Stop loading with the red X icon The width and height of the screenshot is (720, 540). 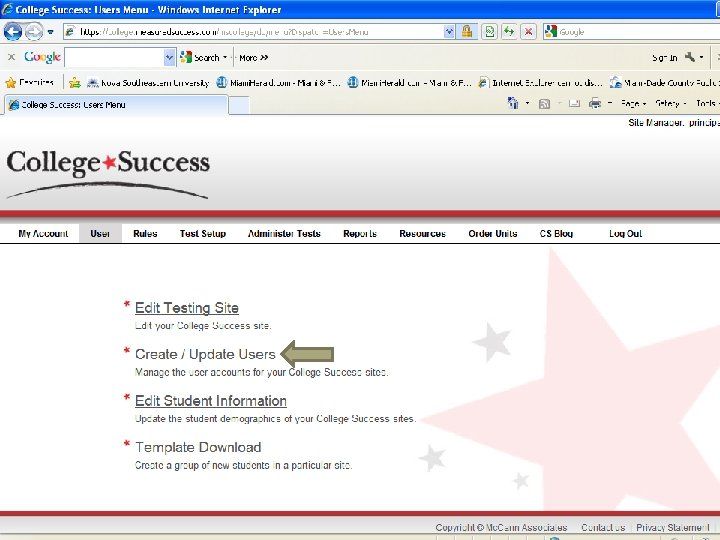(529, 32)
